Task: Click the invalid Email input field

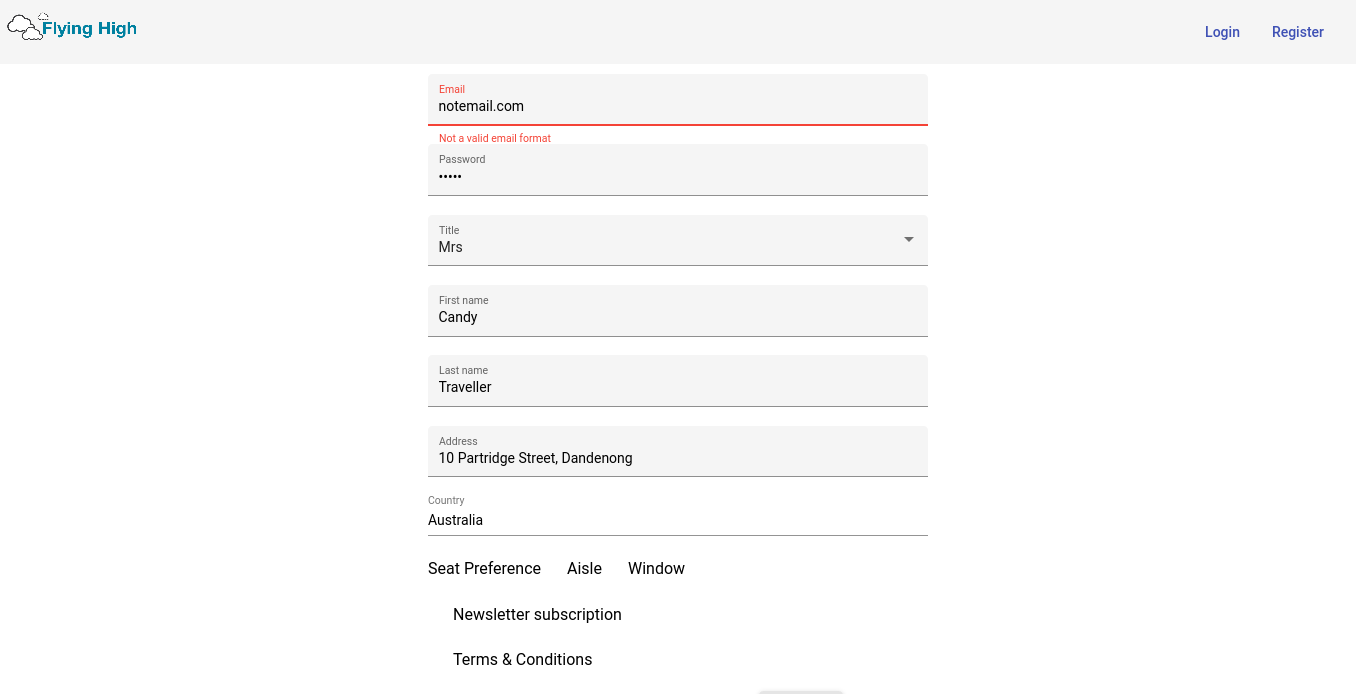Action: 677,106
